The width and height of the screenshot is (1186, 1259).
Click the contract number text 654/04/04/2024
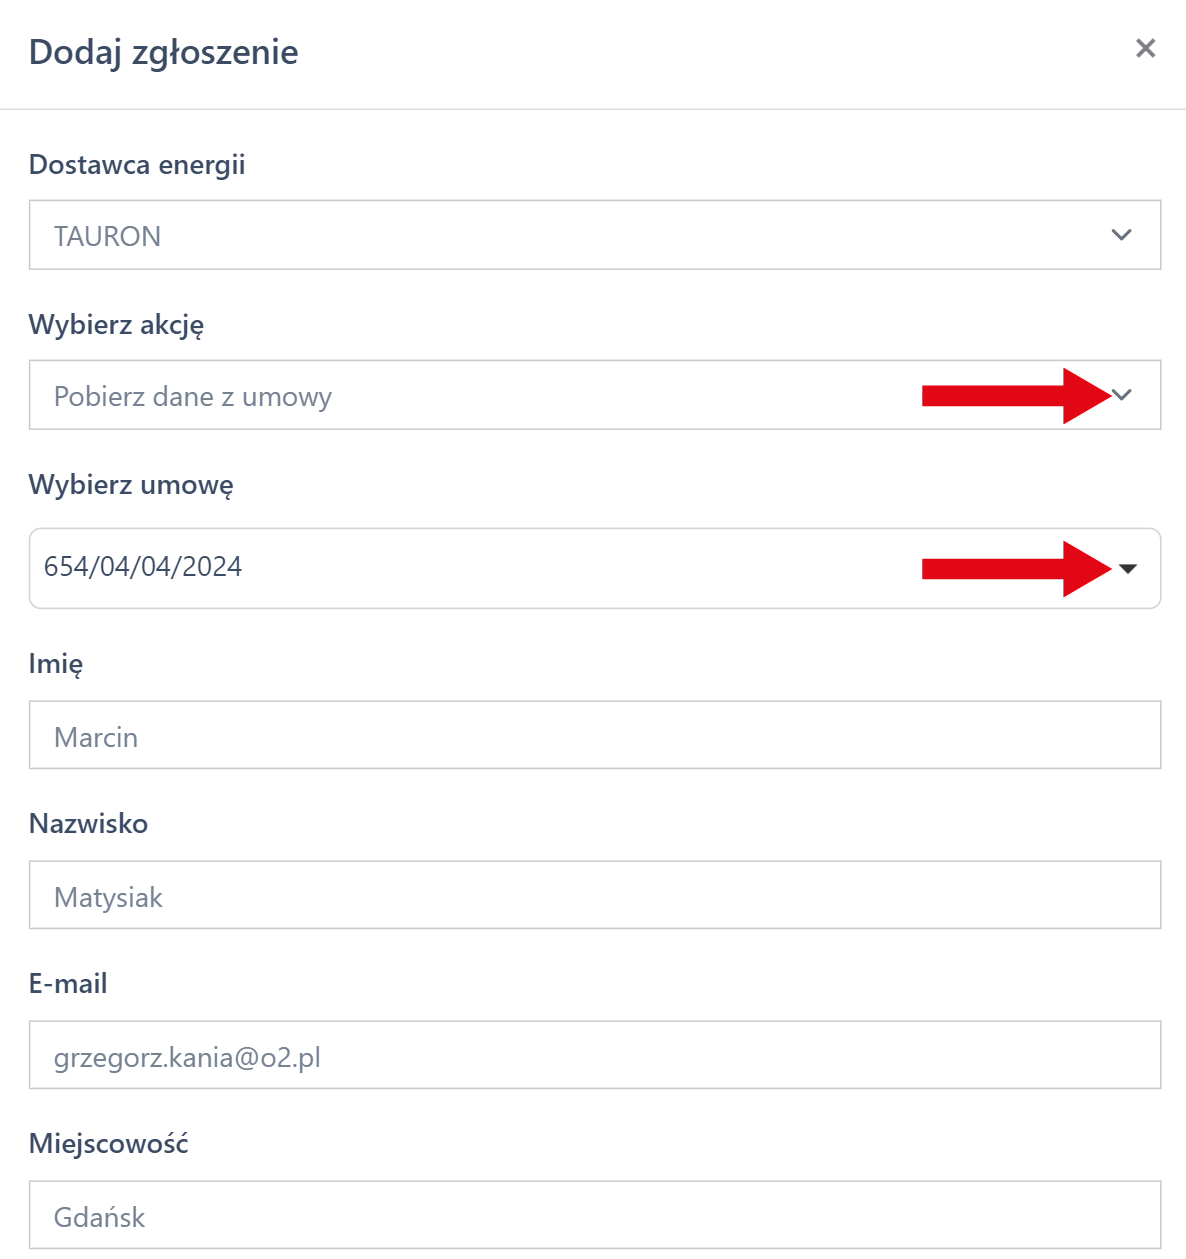(143, 567)
